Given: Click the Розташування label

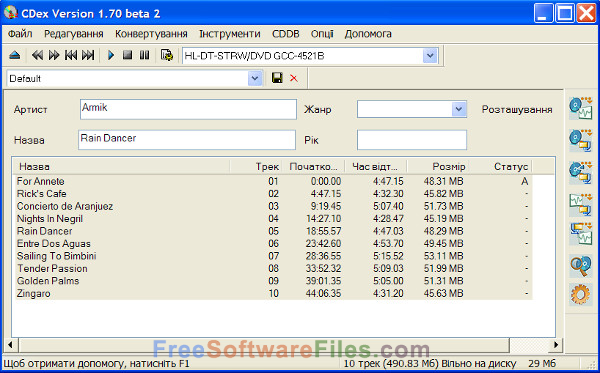Looking at the screenshot, I should pos(517,109).
